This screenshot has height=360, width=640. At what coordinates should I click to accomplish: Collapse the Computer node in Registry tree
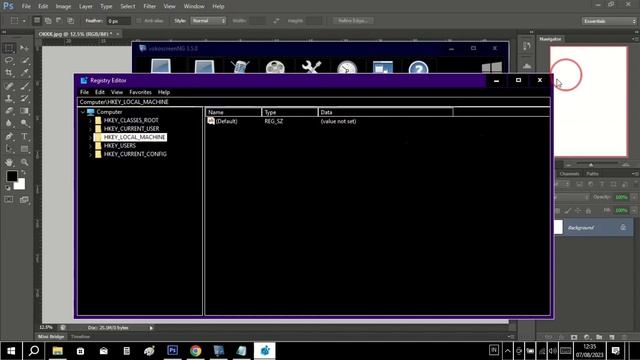tap(83, 112)
